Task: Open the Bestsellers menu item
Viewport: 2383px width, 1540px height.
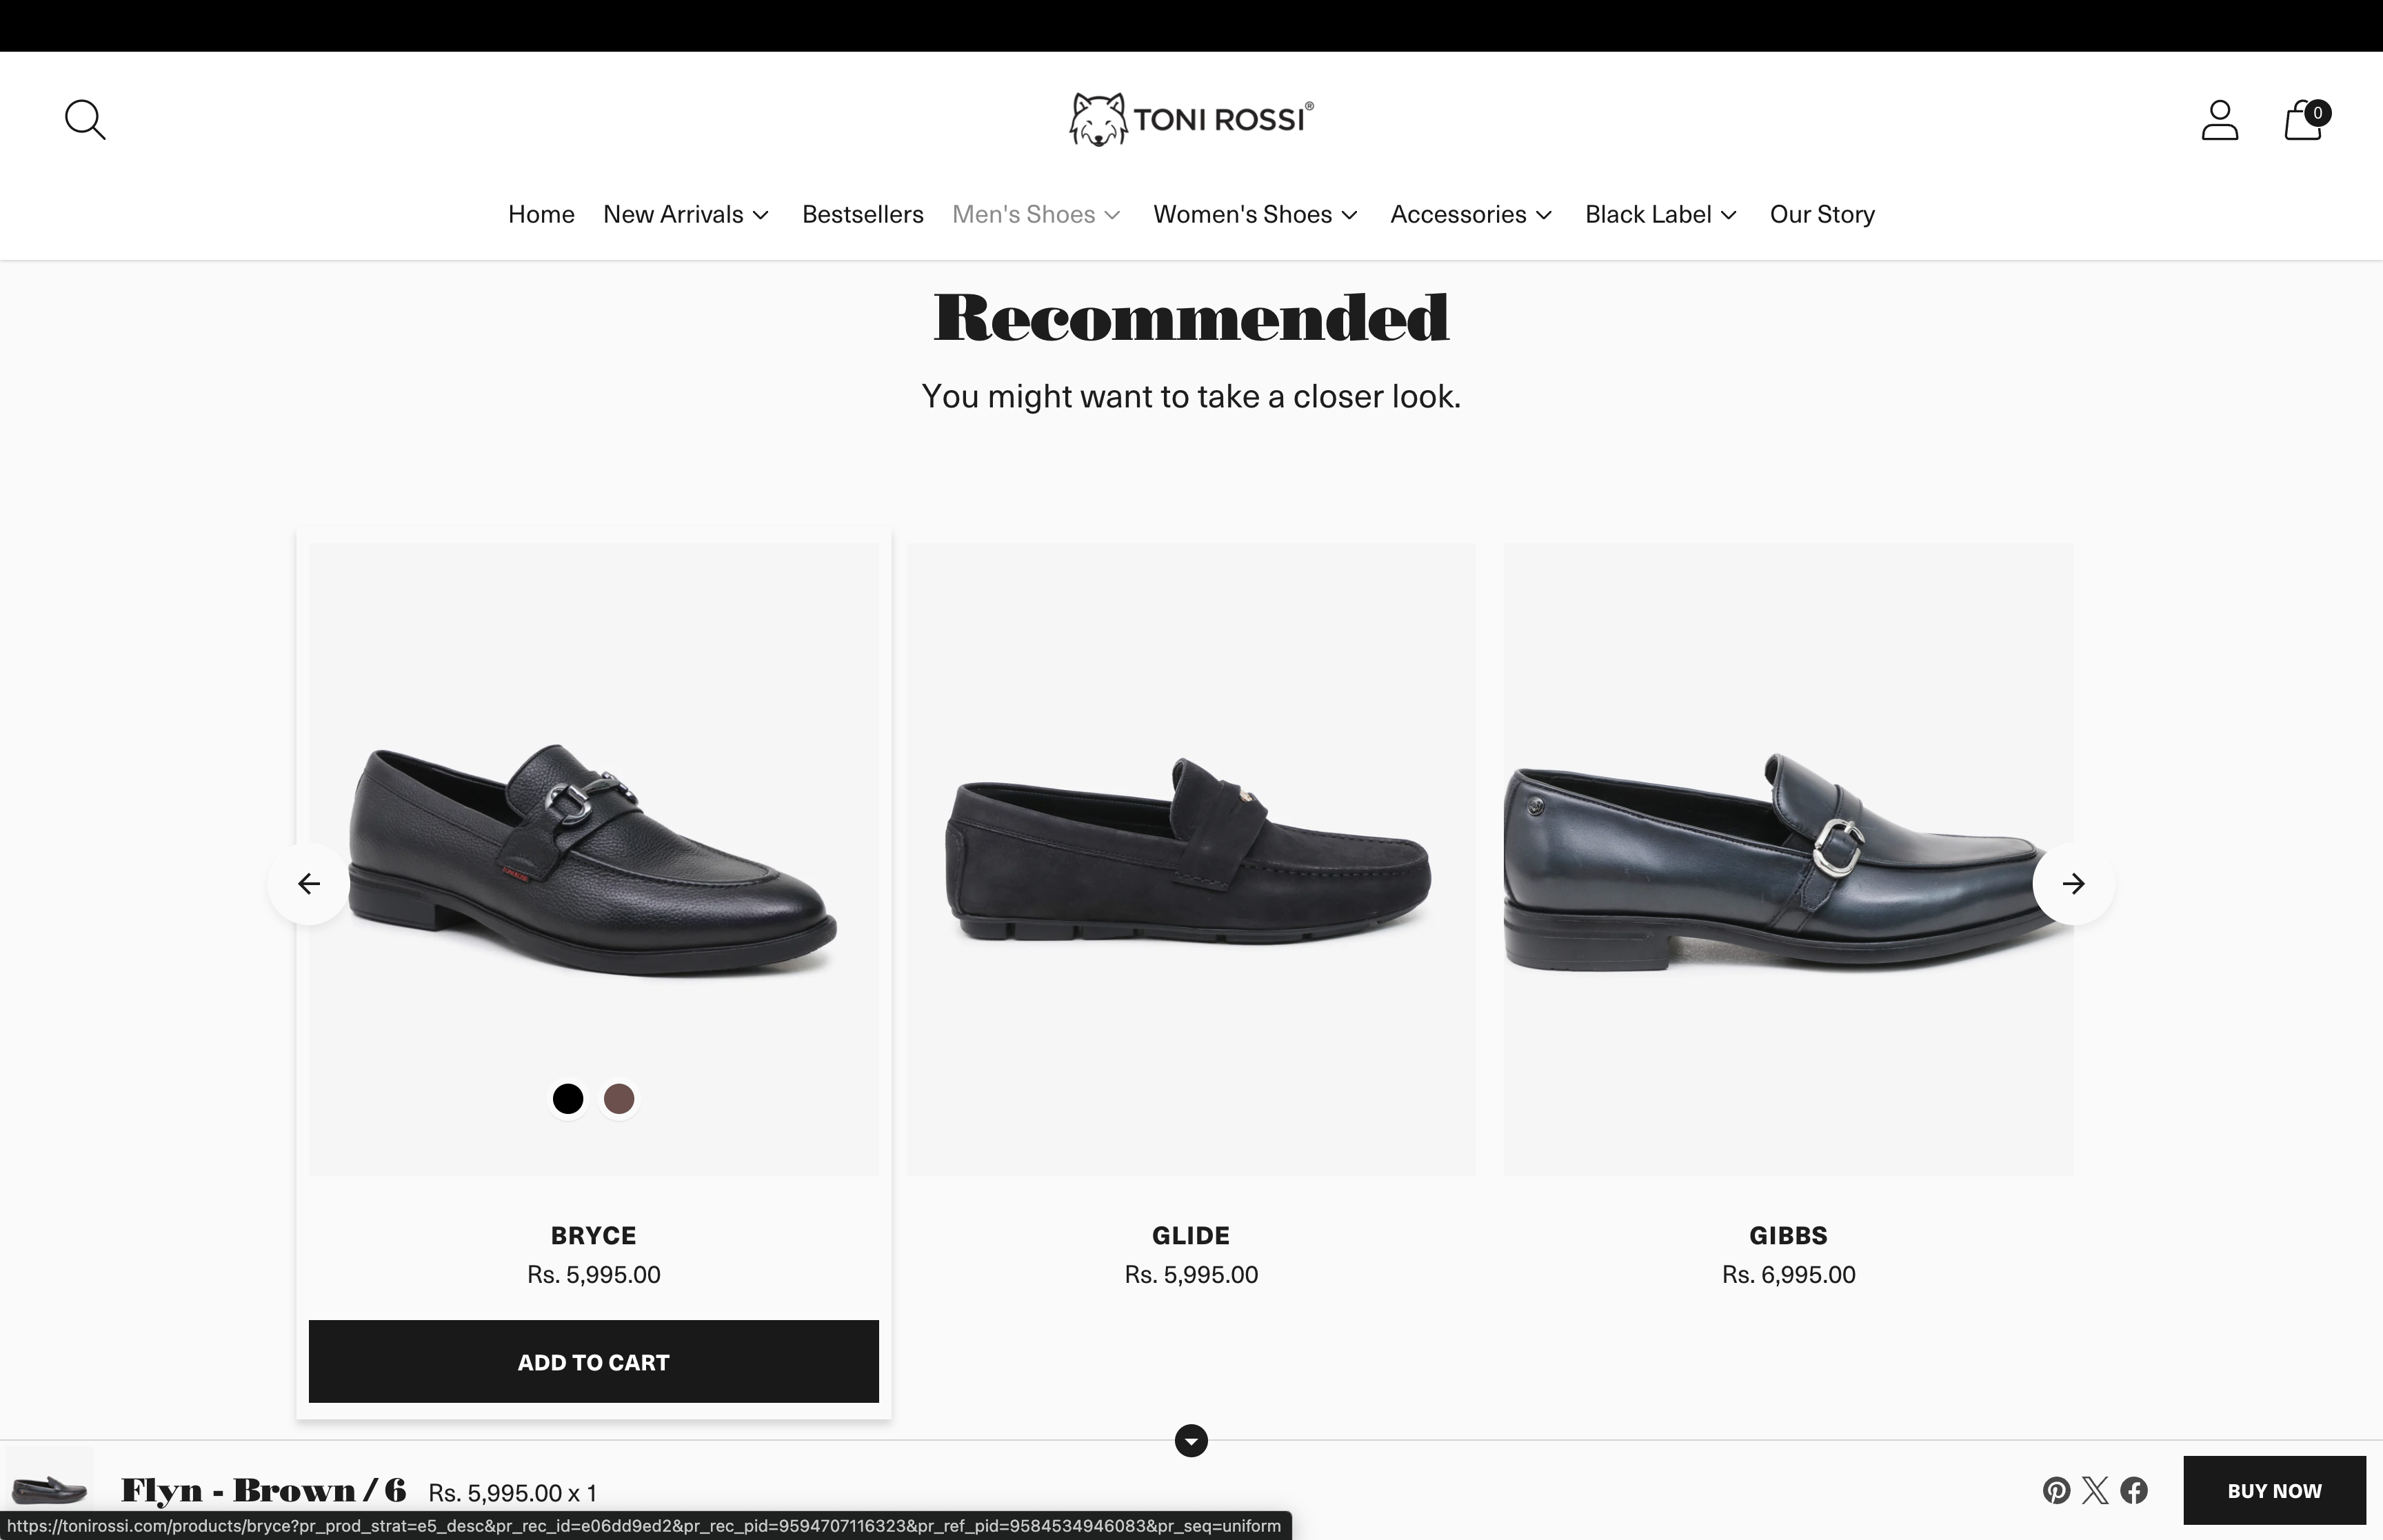Action: pos(862,215)
